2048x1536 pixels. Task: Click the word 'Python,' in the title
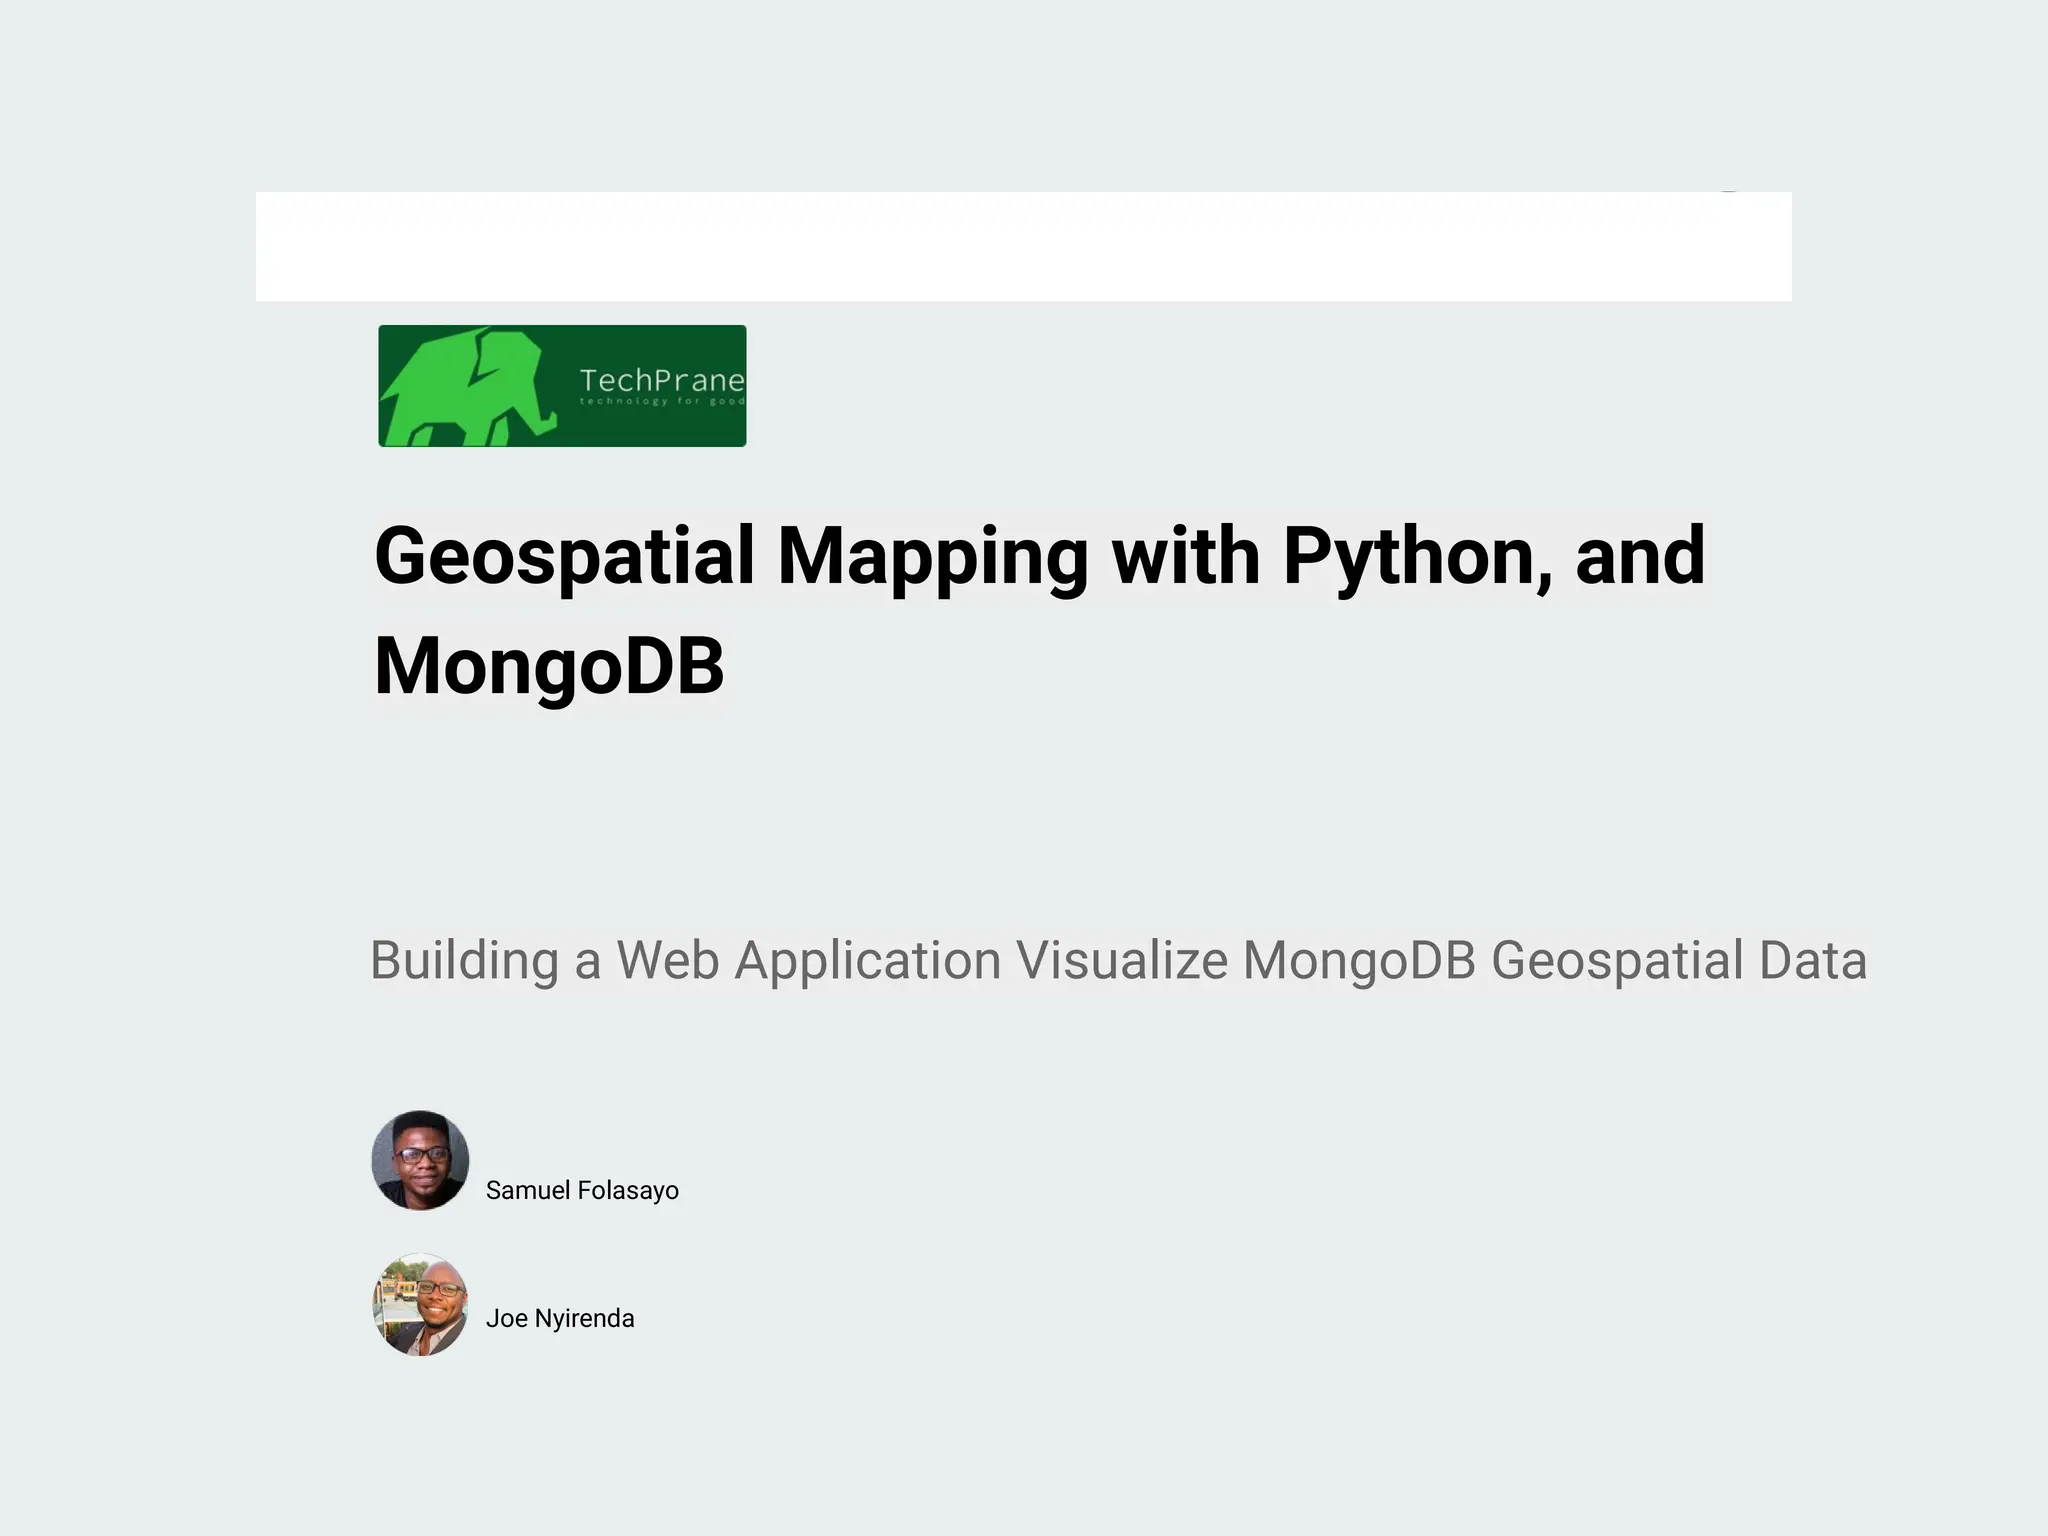coord(1417,556)
